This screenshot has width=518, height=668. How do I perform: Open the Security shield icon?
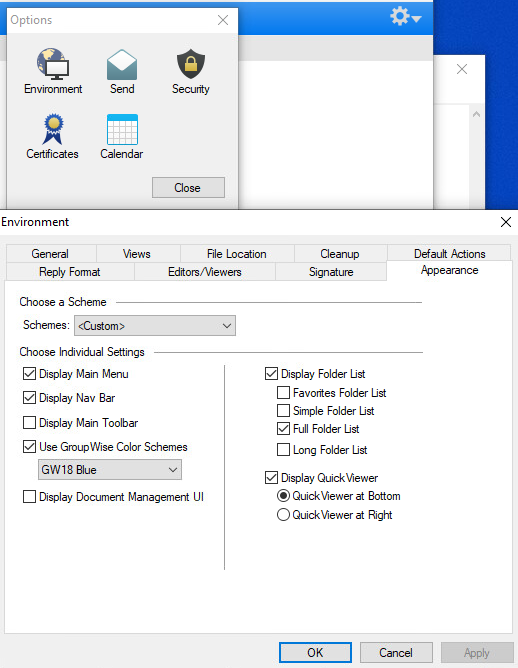(191, 64)
